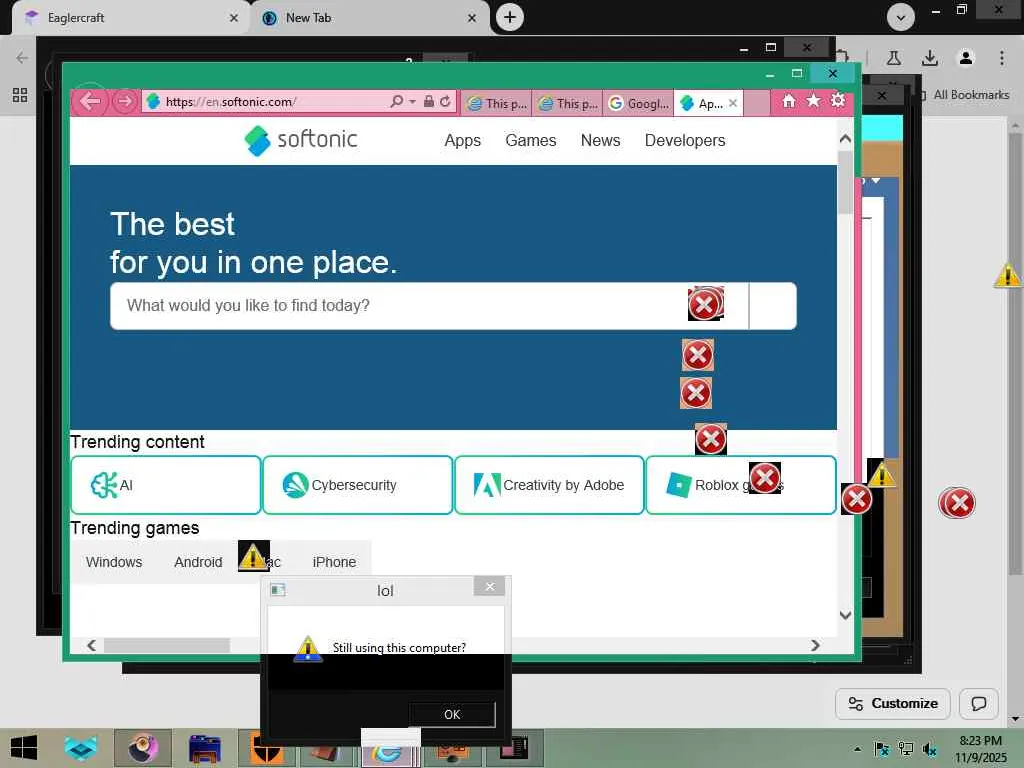Click the network tray icon
This screenshot has width=1024, height=768.
pos(905,748)
